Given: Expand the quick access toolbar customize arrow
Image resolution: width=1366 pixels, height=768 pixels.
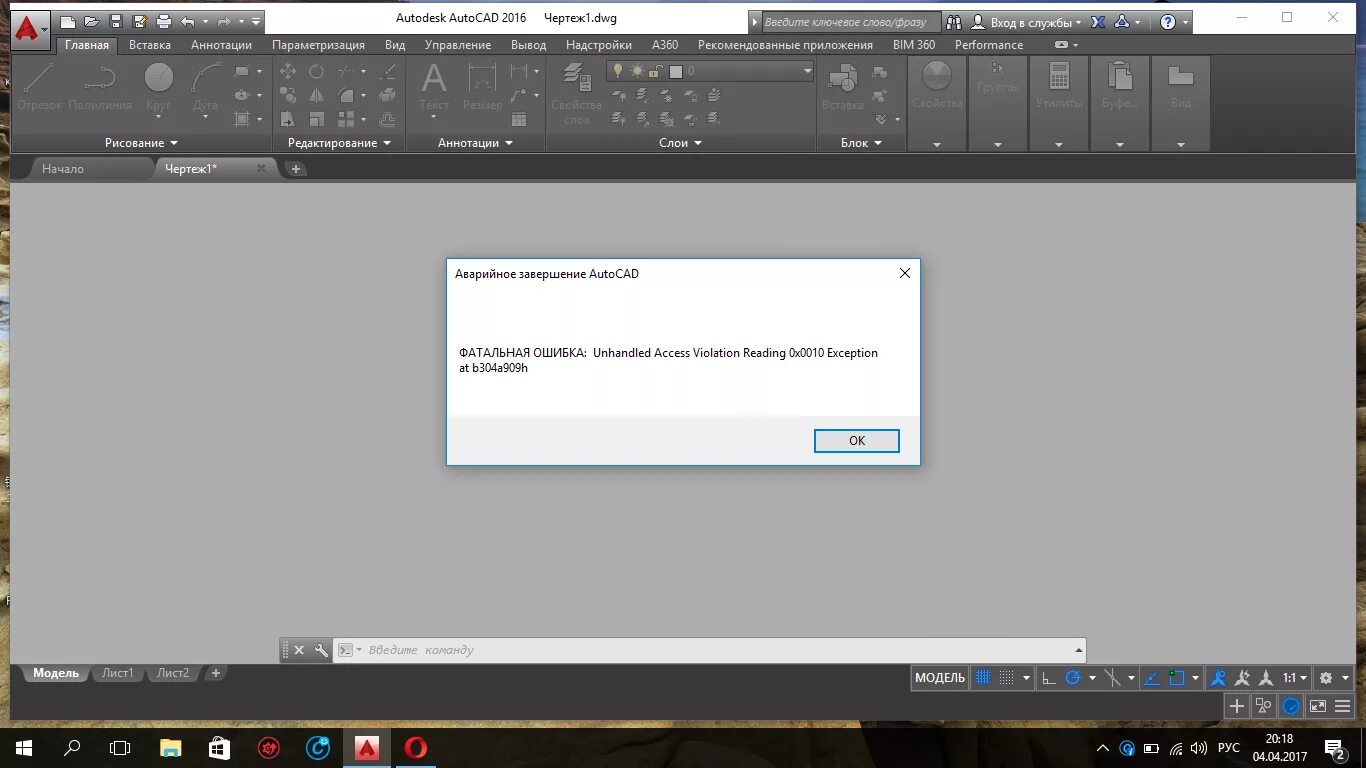Looking at the screenshot, I should (257, 22).
